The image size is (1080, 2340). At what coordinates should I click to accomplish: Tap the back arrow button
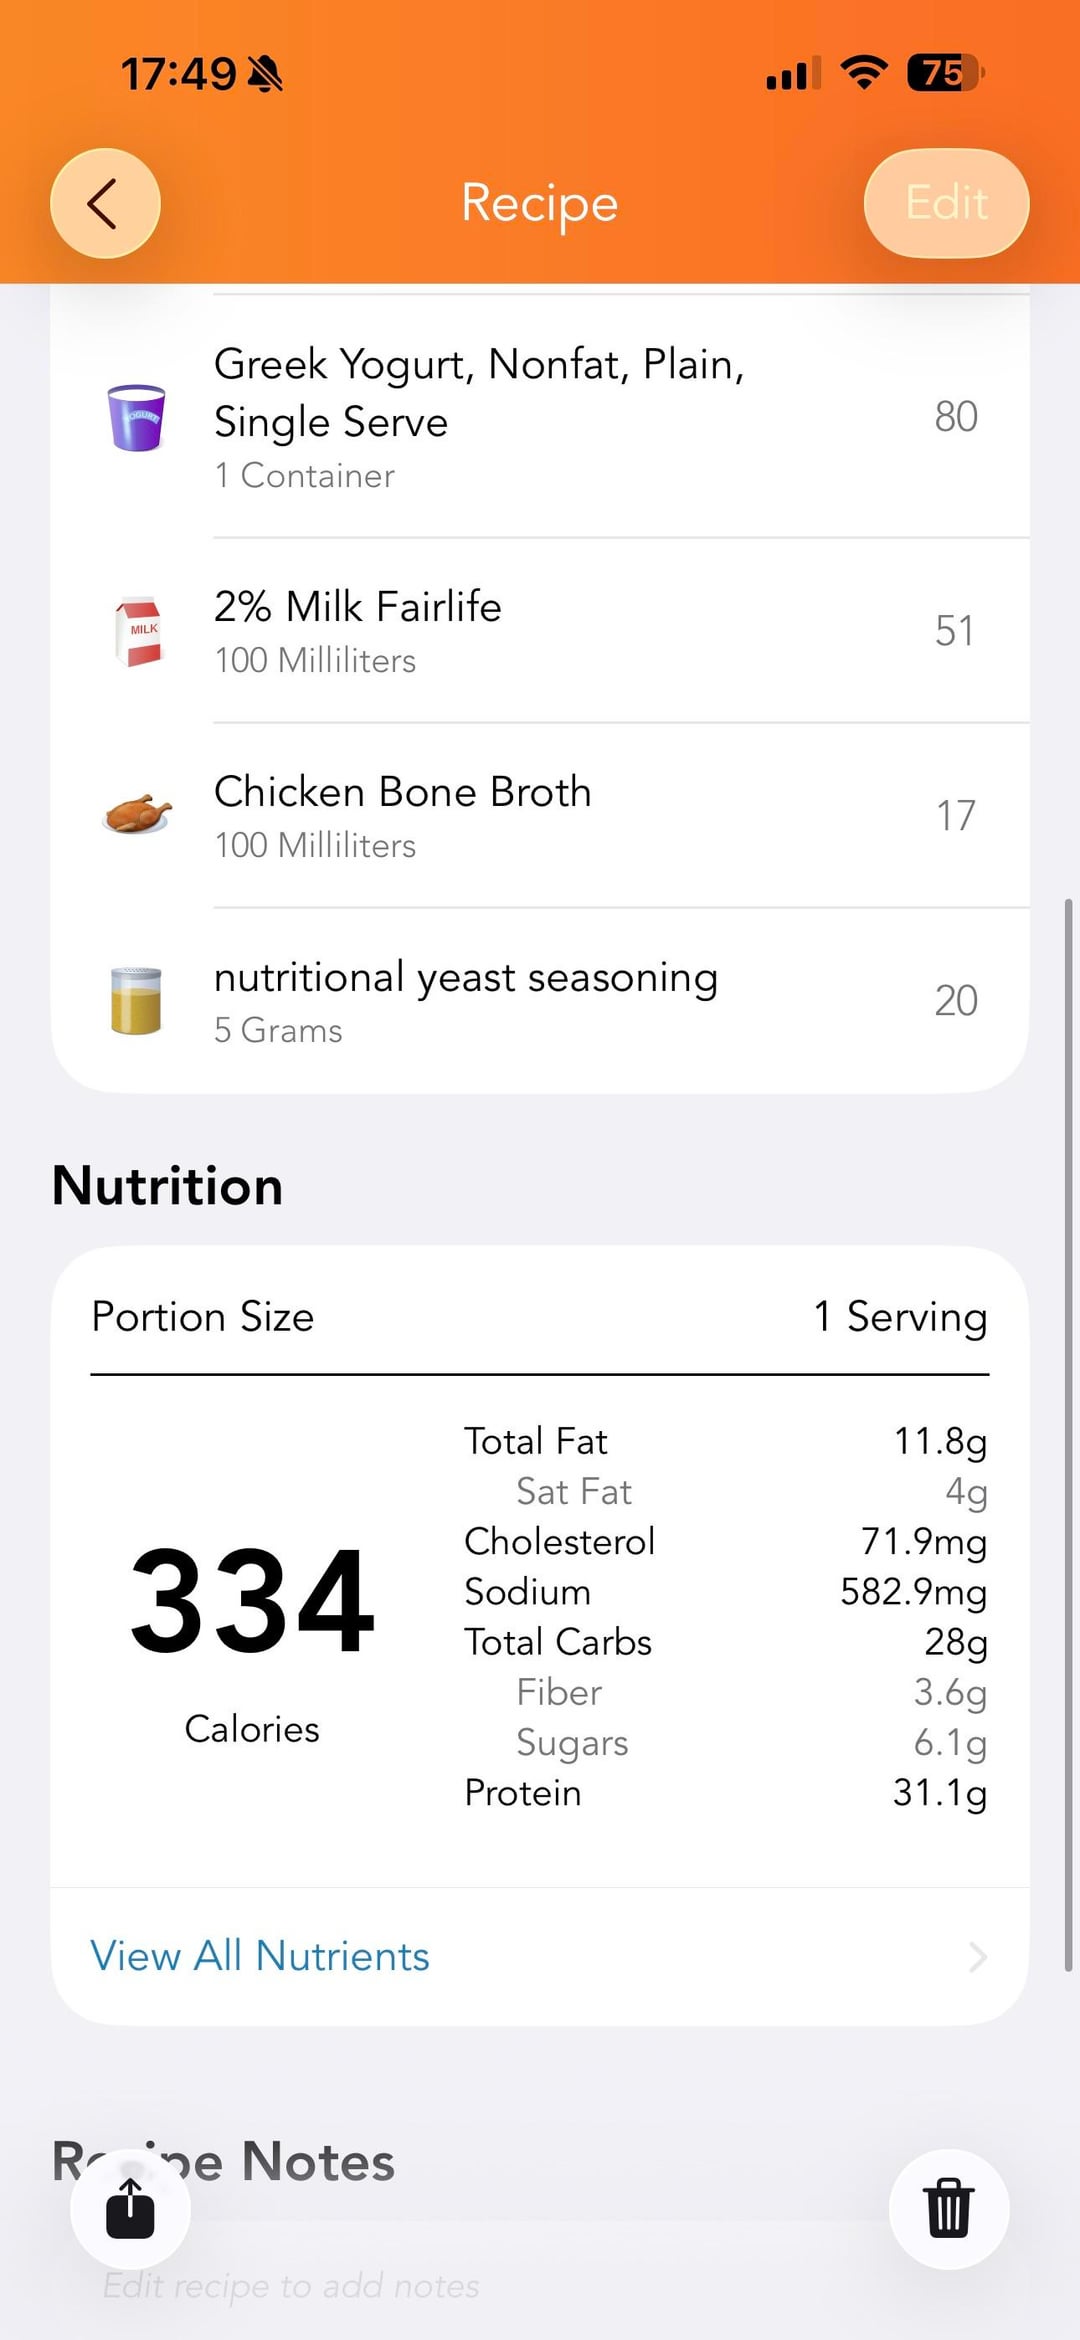(x=105, y=203)
